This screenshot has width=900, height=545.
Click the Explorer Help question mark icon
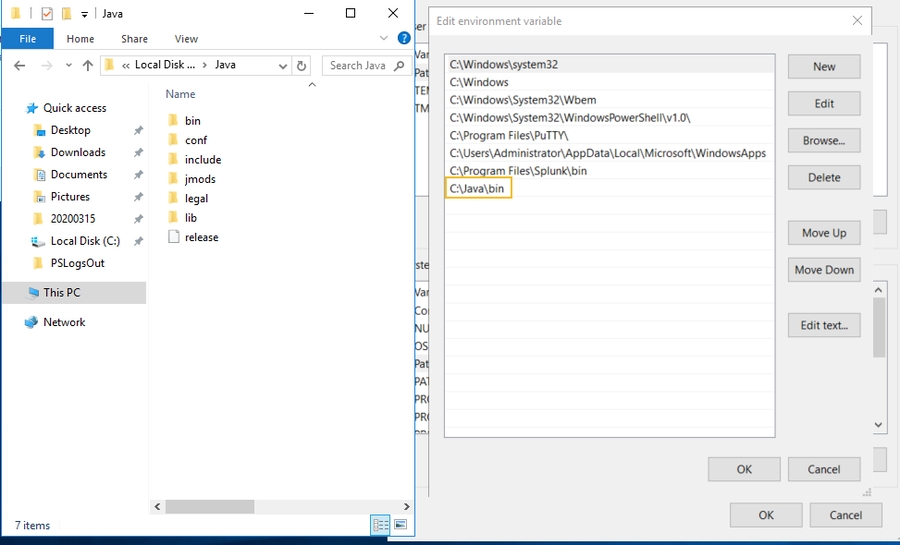click(404, 39)
